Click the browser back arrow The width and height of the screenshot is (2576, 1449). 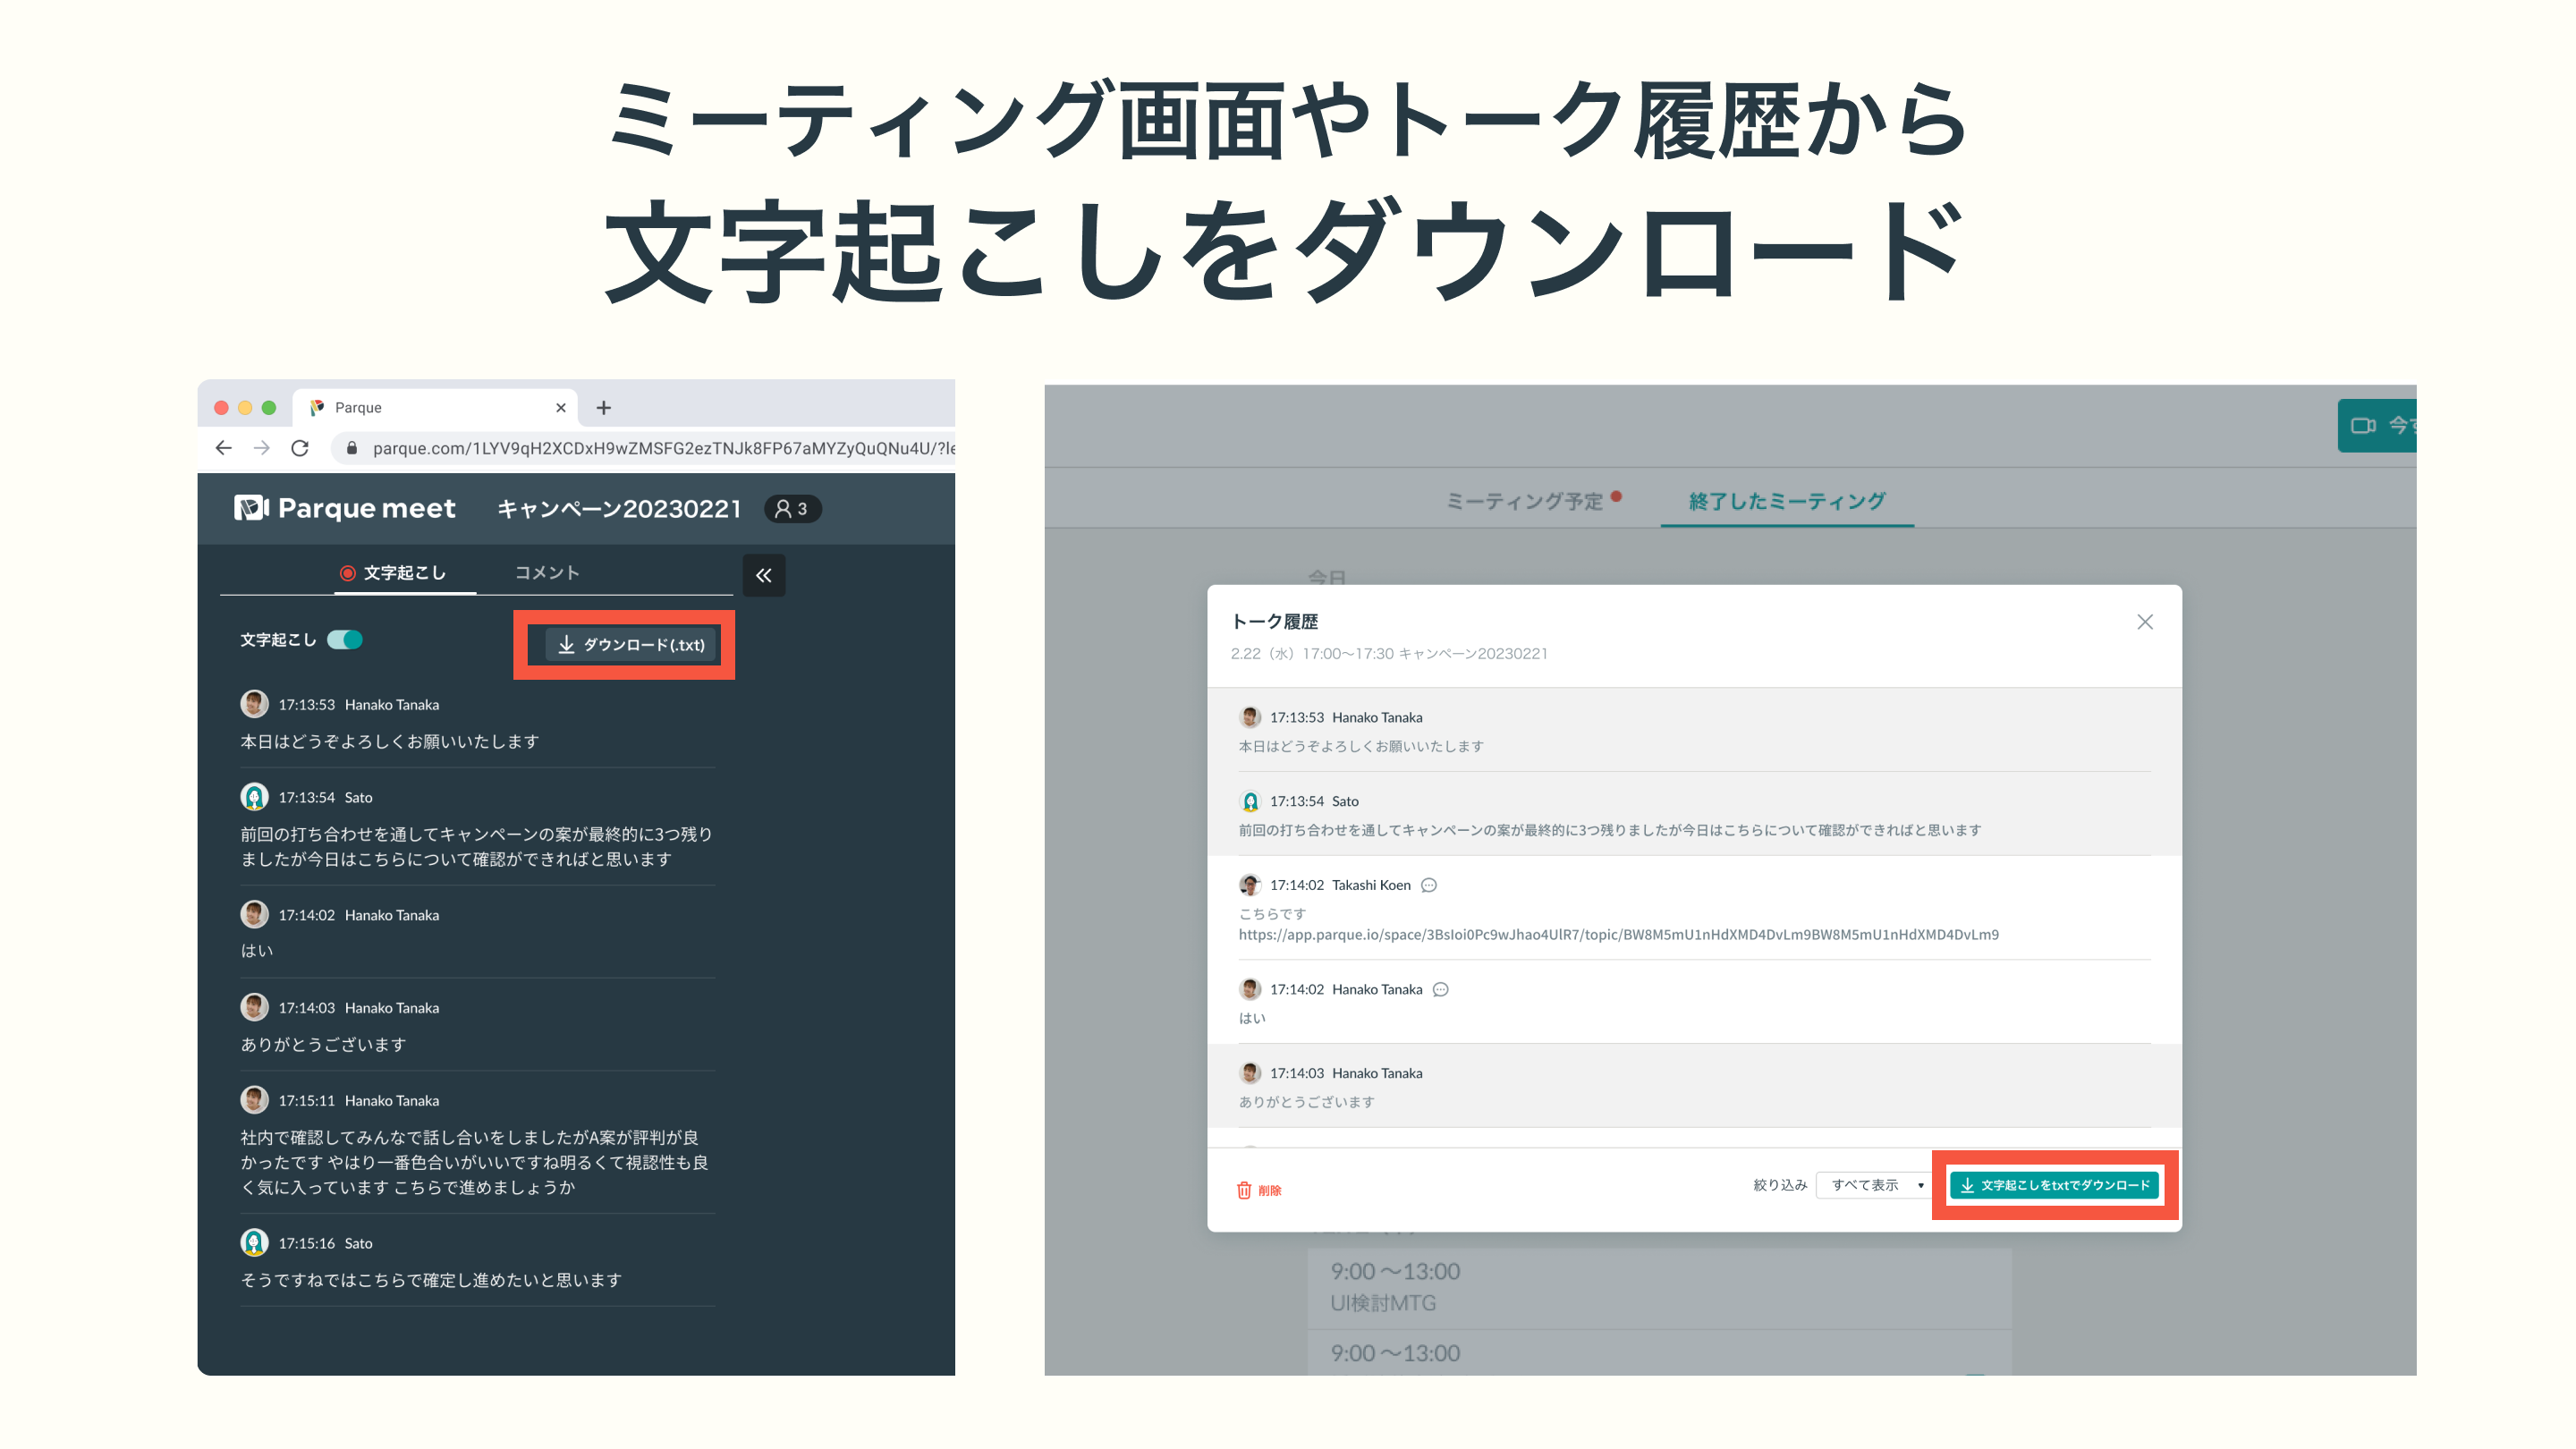[x=222, y=448]
